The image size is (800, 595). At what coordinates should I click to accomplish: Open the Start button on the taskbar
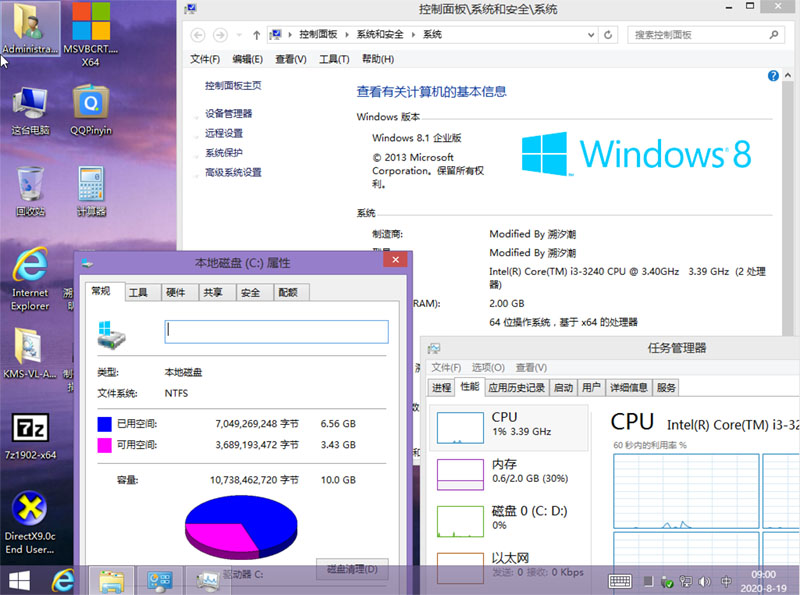19,581
